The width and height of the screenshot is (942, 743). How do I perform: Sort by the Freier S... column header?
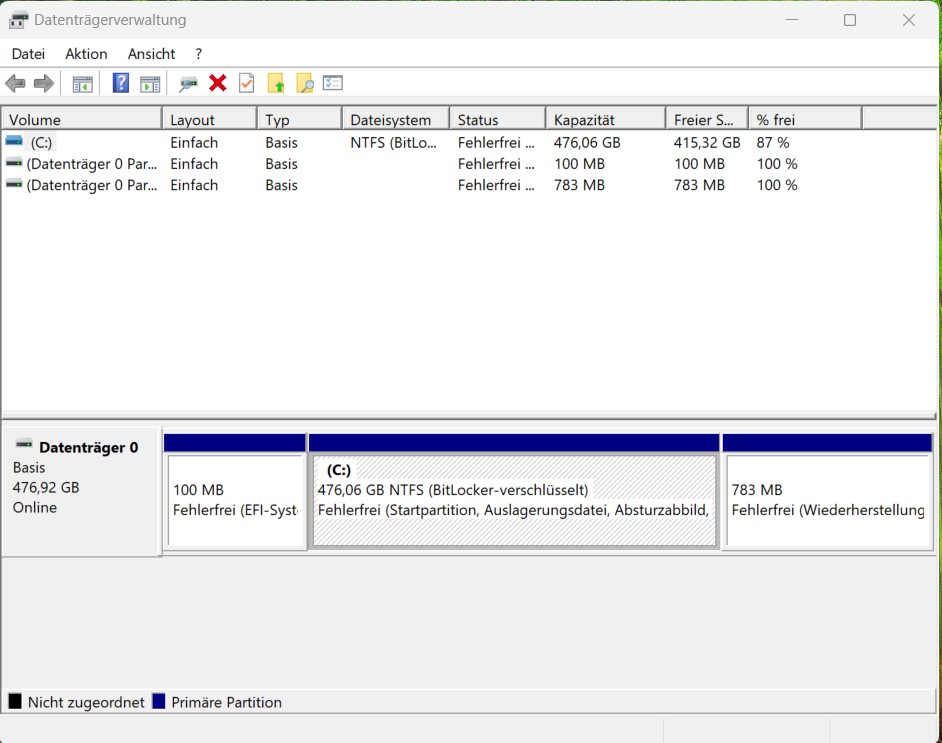(707, 120)
